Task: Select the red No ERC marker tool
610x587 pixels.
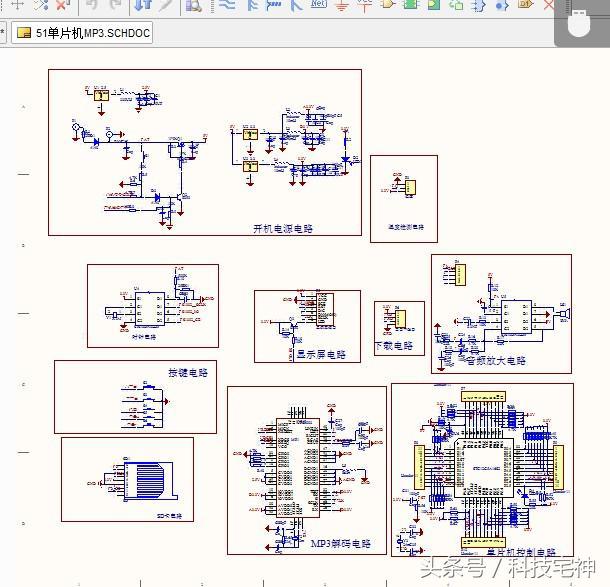Action: [x=549, y=5]
